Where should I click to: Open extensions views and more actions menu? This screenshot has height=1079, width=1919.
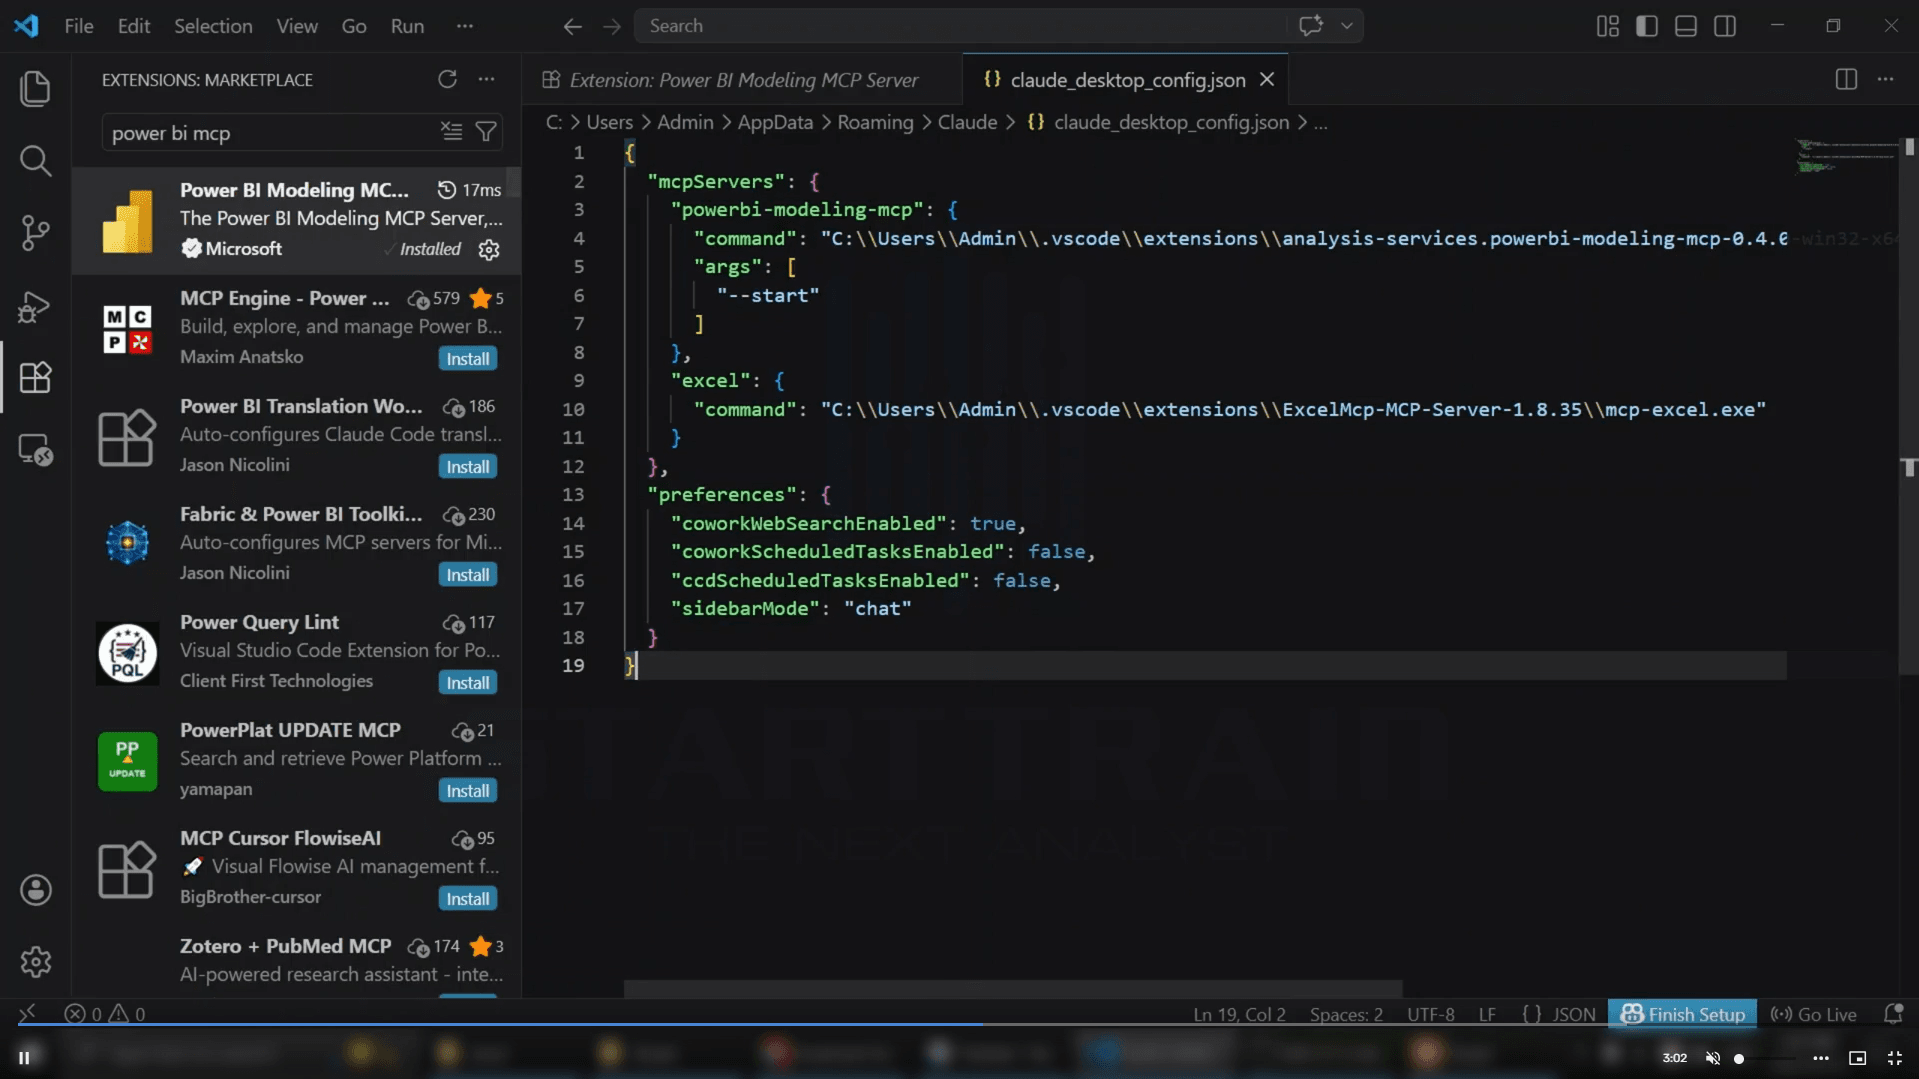[x=486, y=79]
